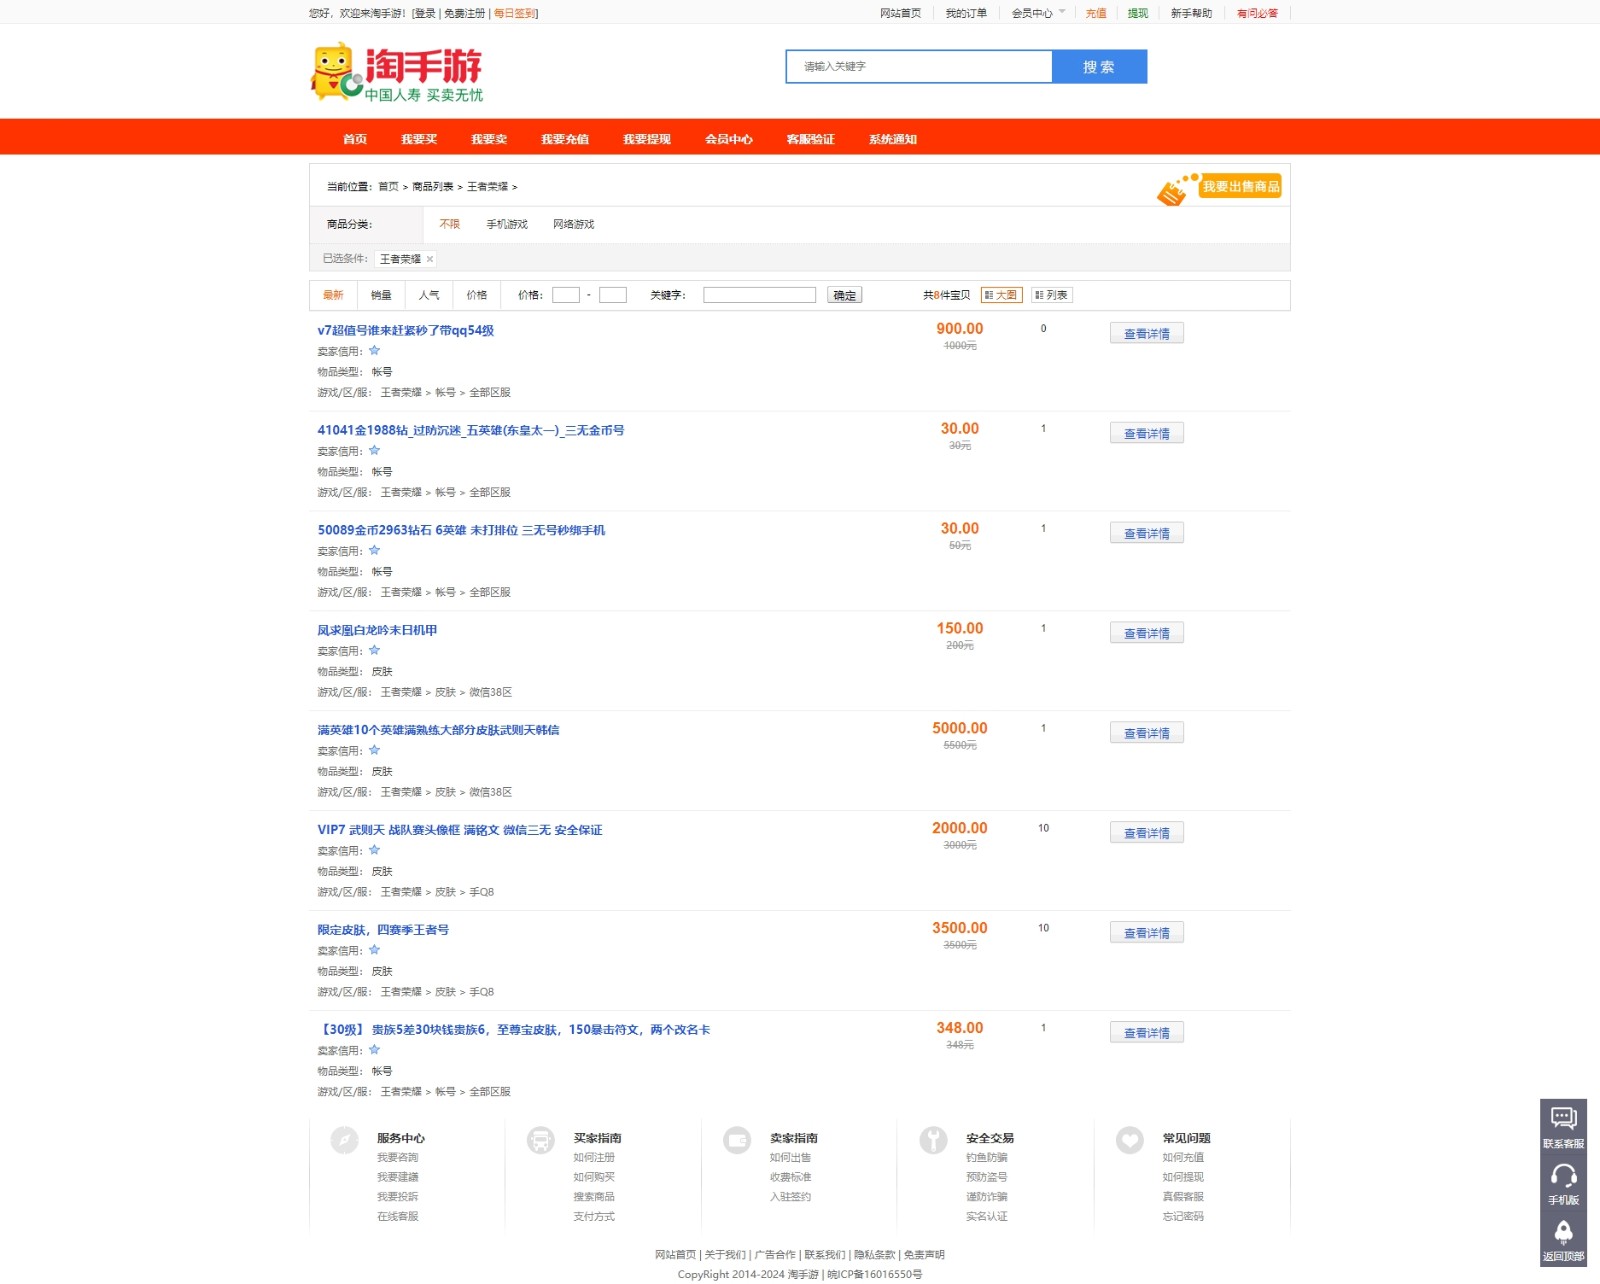The width and height of the screenshot is (1600, 1284).
Task: Expand 会员中心 dropdown in top bar
Action: 1038,13
